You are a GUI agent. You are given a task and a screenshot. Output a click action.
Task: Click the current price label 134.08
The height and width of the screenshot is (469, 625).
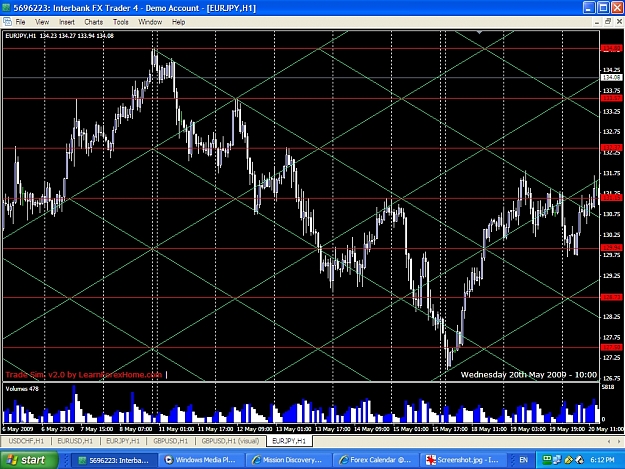pos(611,77)
